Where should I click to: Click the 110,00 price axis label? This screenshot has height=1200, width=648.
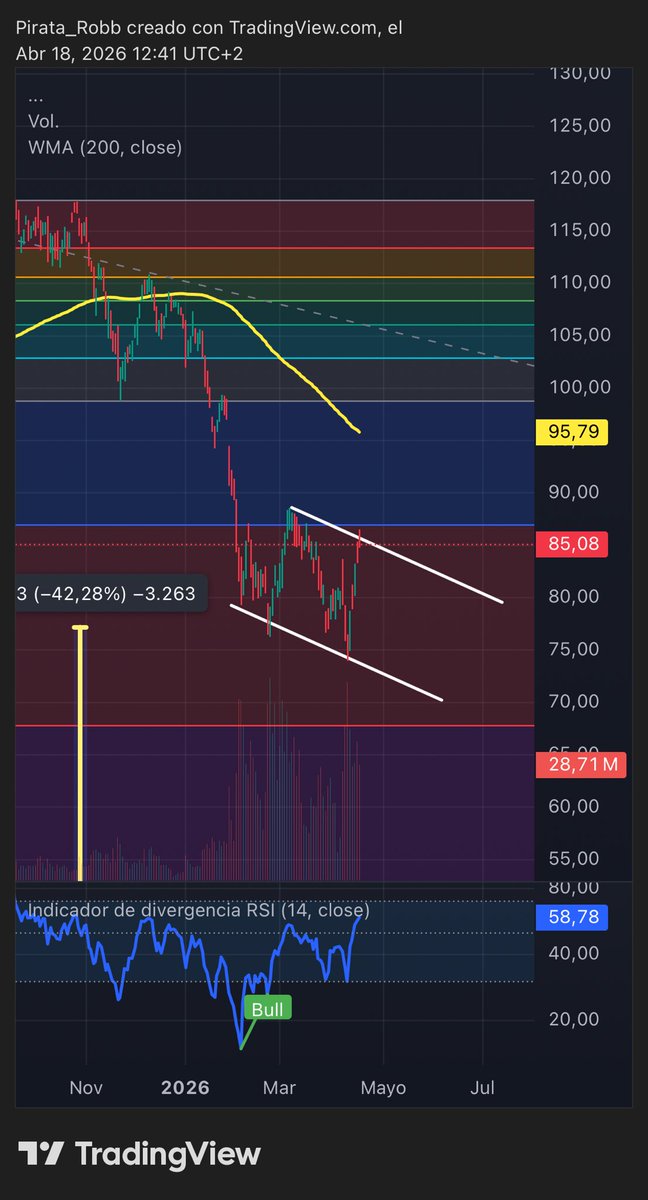[580, 282]
